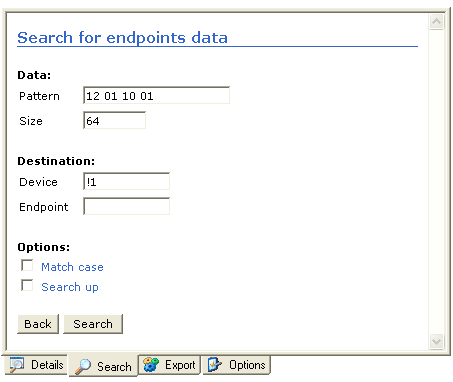The width and height of the screenshot is (453, 382).
Task: Click the Search tab magnifying glass icon
Action: (83, 367)
